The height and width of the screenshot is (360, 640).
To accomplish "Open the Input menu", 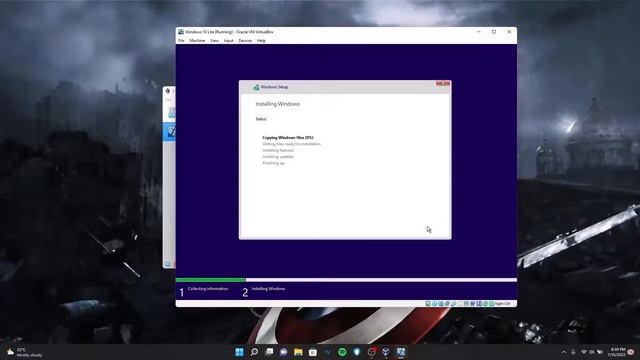I will (x=229, y=41).
